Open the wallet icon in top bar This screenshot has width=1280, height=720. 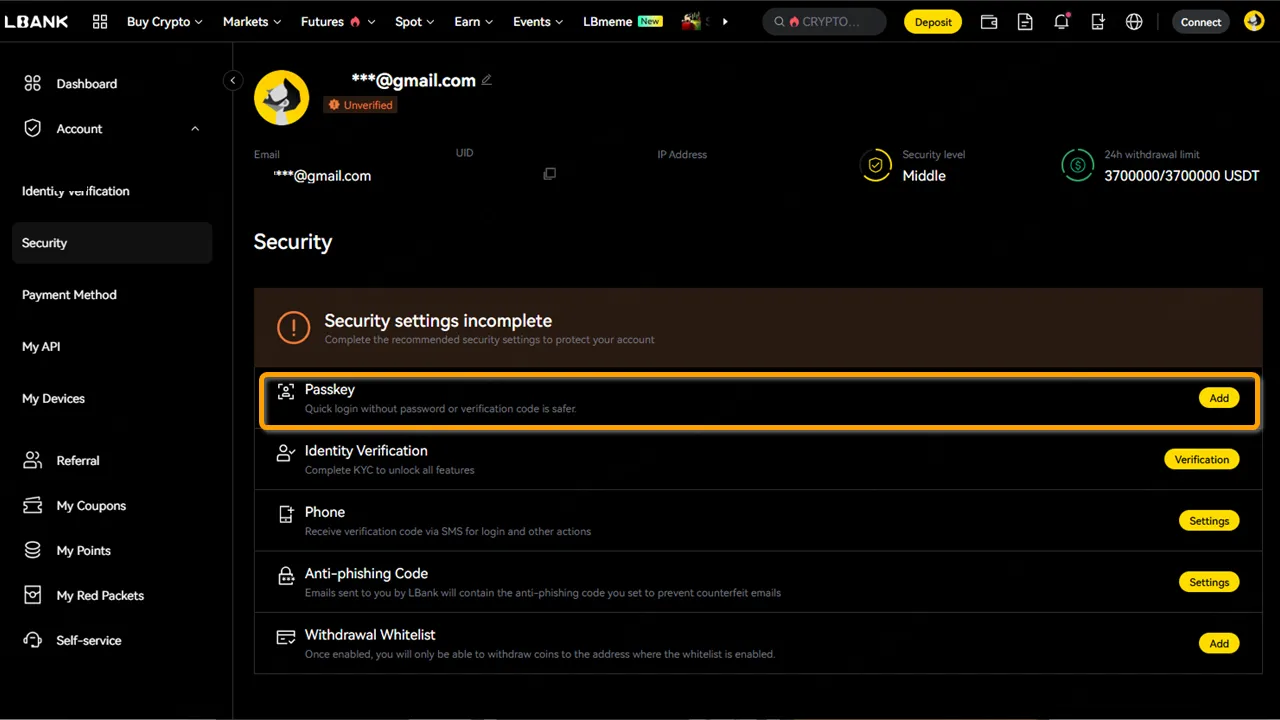pyautogui.click(x=988, y=22)
